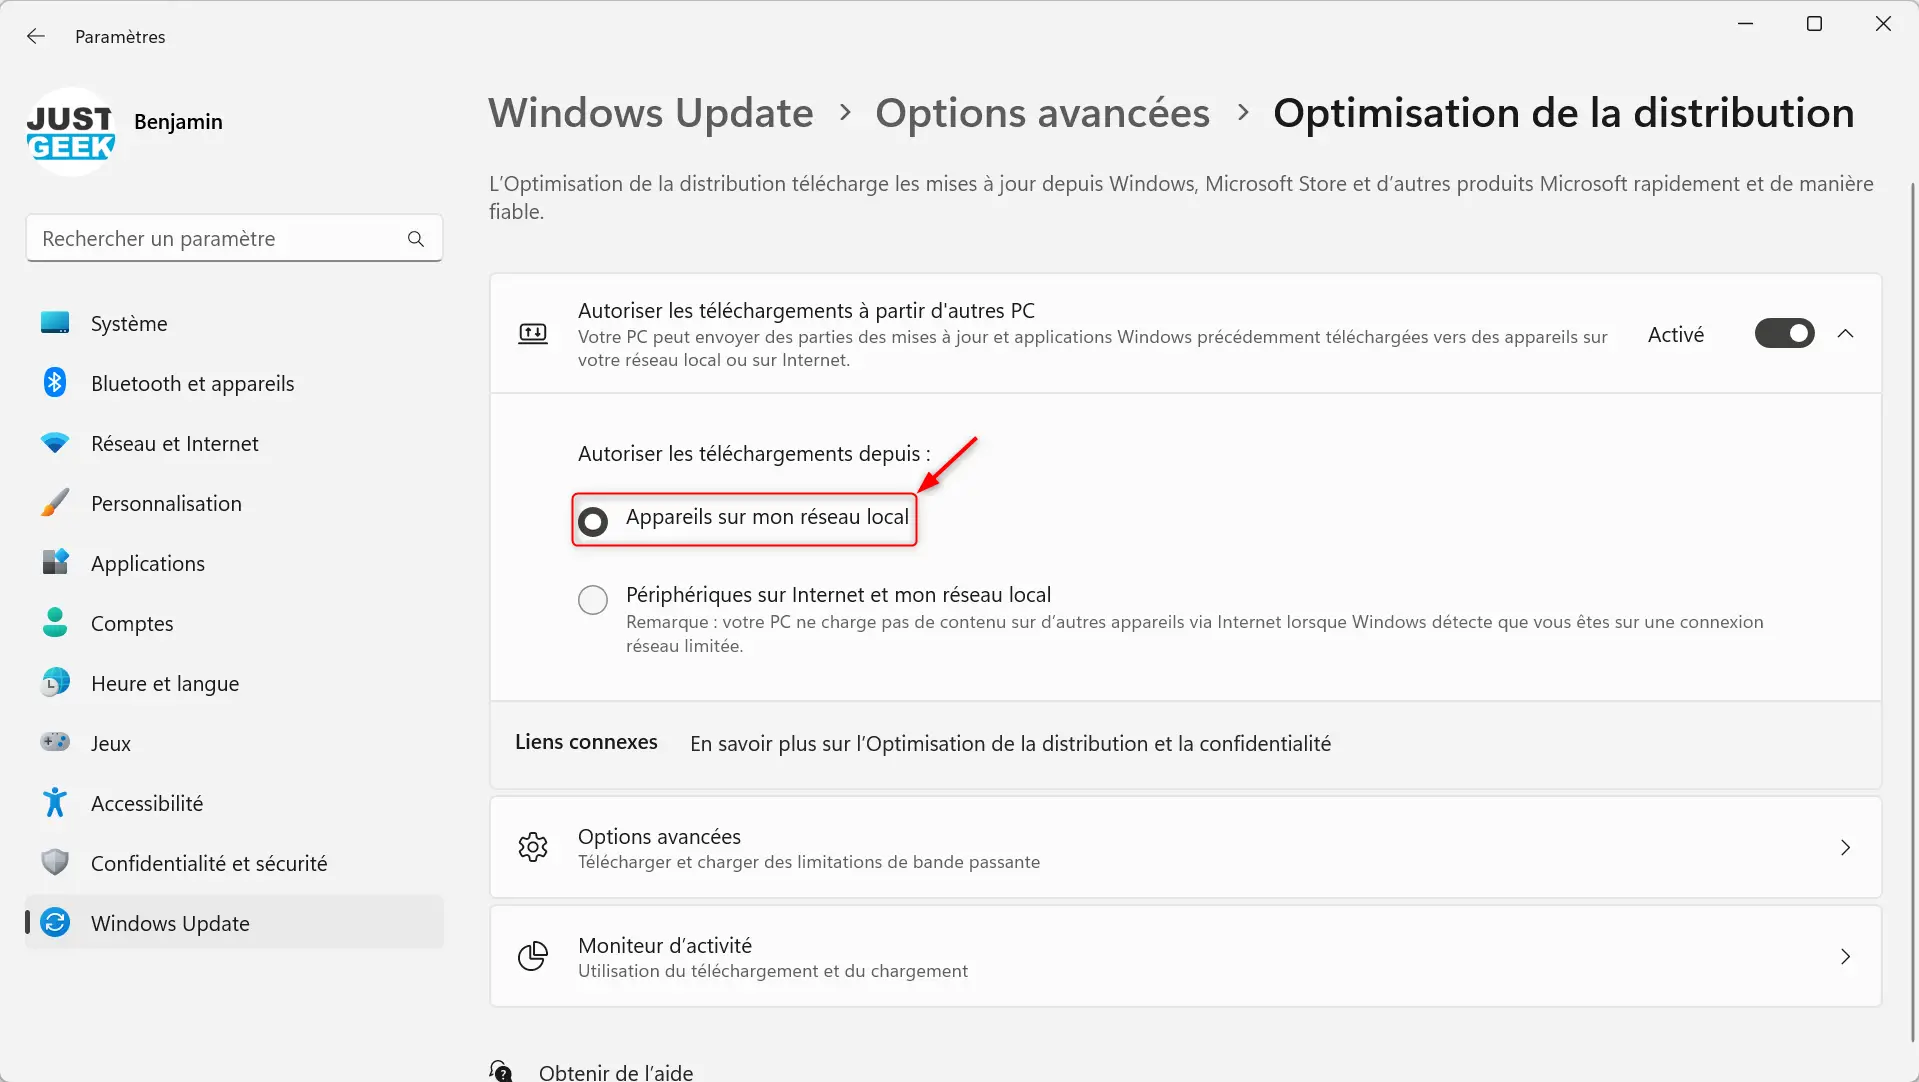The height and width of the screenshot is (1082, 1919).
Task: Collapse the téléchargements section chevron
Action: [x=1846, y=334]
